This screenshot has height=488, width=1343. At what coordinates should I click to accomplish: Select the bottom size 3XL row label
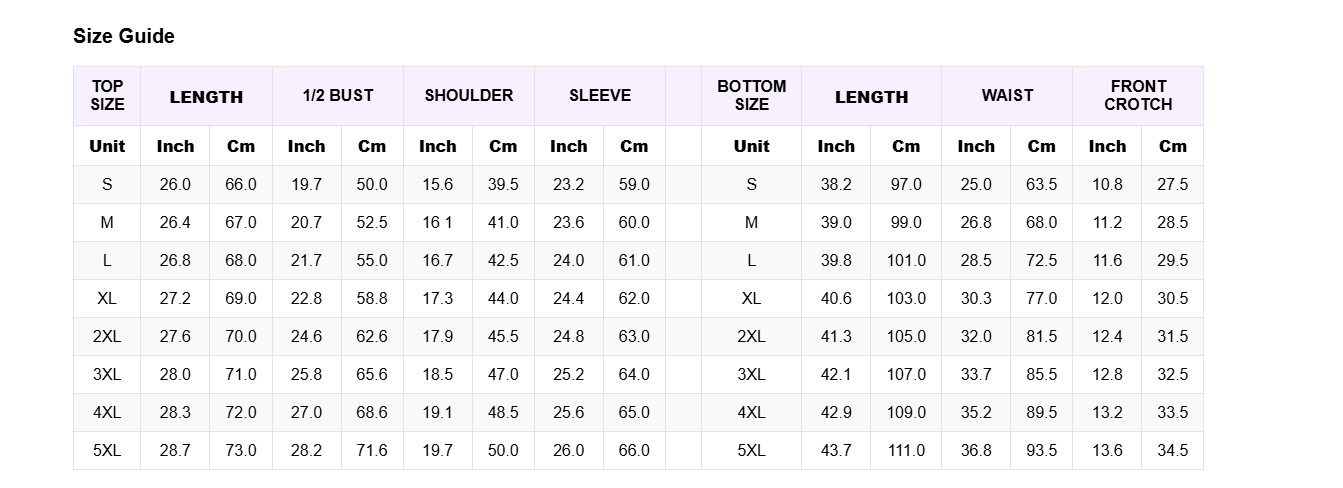pos(752,374)
